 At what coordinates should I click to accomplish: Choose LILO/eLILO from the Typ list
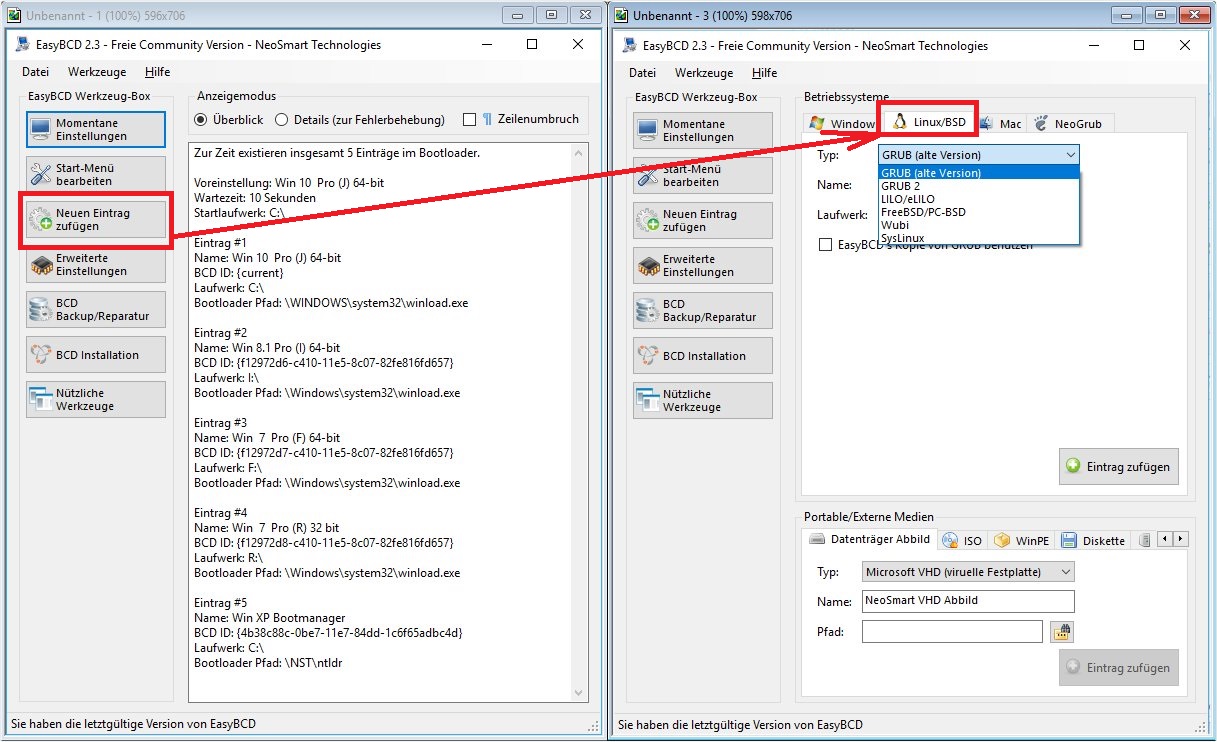click(979, 199)
